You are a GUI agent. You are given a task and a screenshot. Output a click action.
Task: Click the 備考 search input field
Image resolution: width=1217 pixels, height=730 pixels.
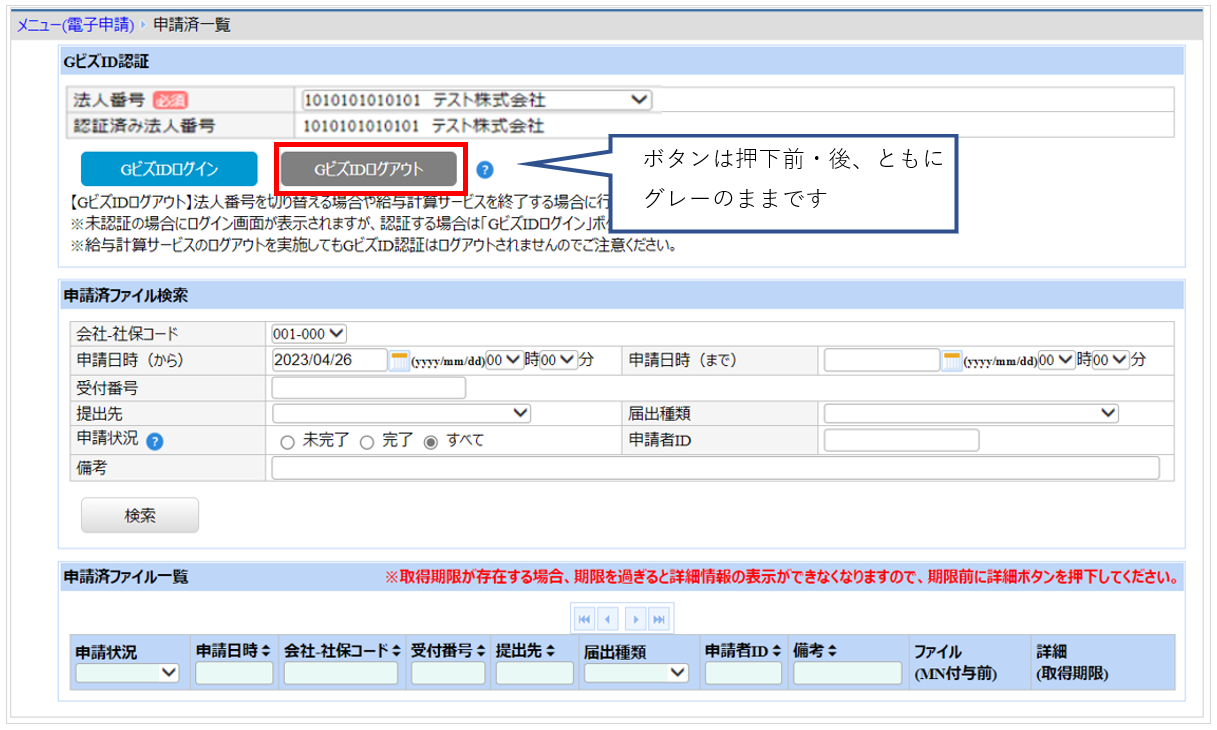pos(715,468)
